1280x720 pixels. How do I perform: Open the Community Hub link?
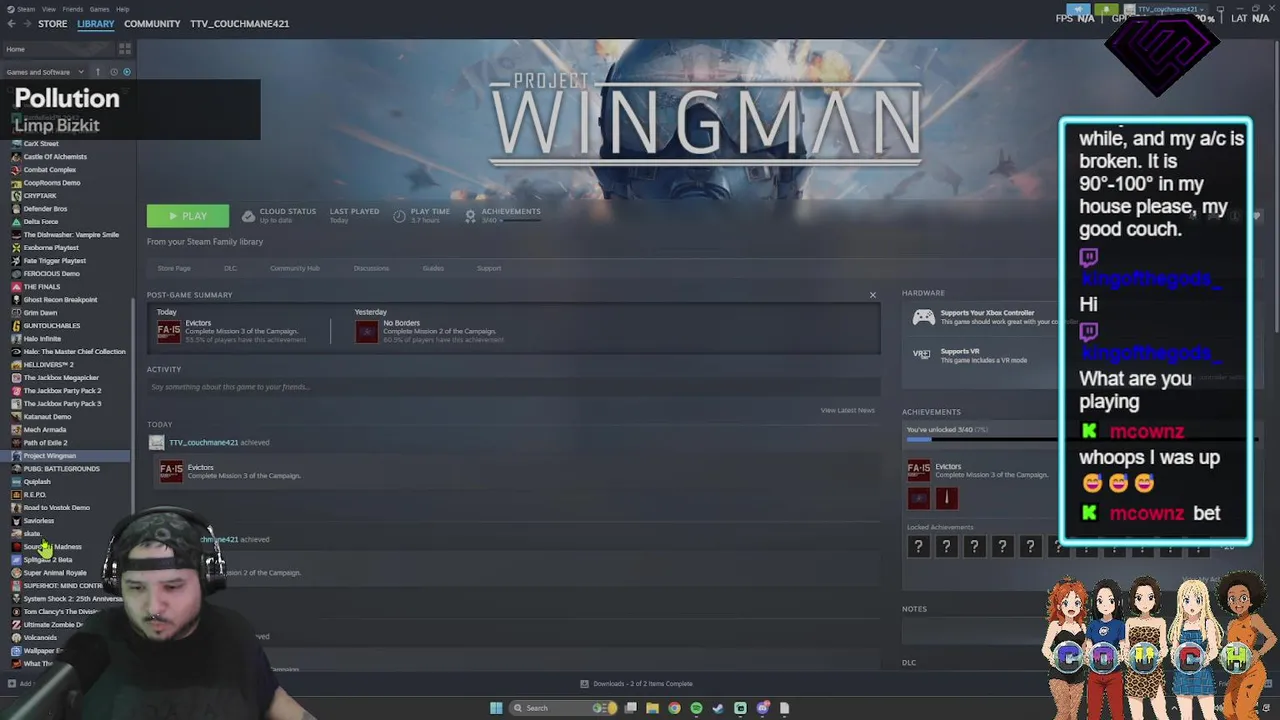294,268
